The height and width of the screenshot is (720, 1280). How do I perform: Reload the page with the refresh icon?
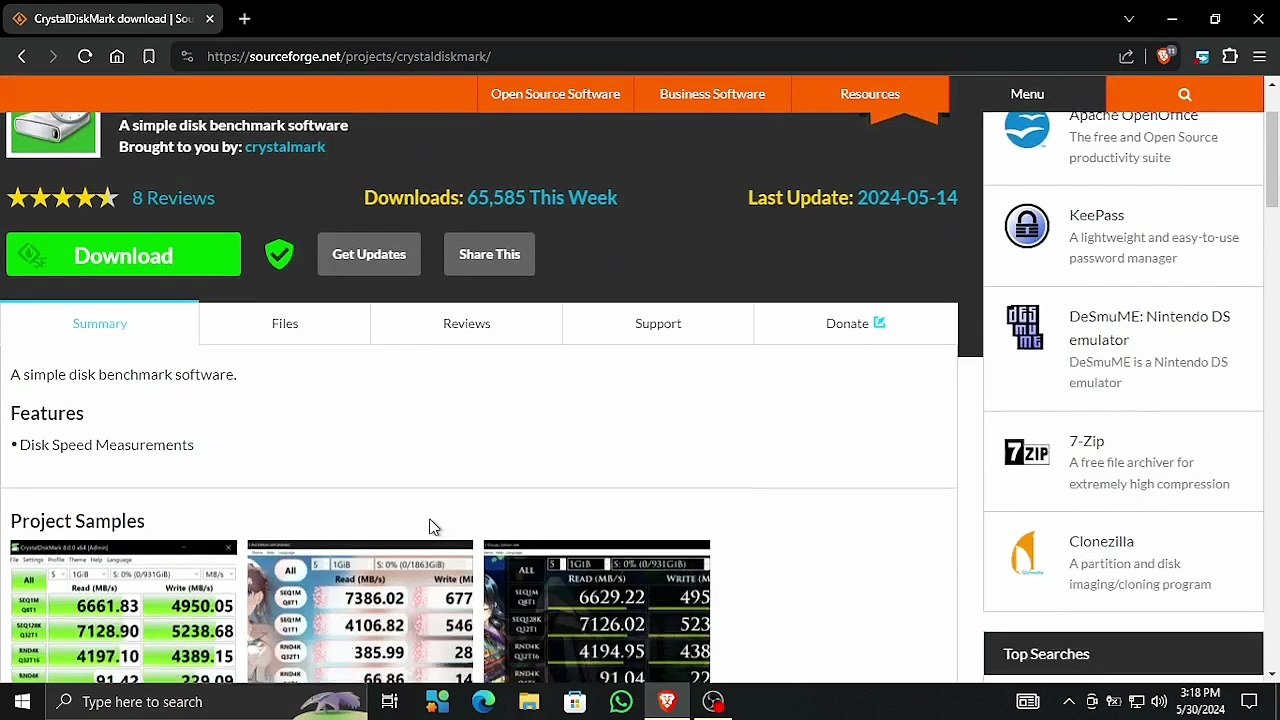click(x=85, y=57)
